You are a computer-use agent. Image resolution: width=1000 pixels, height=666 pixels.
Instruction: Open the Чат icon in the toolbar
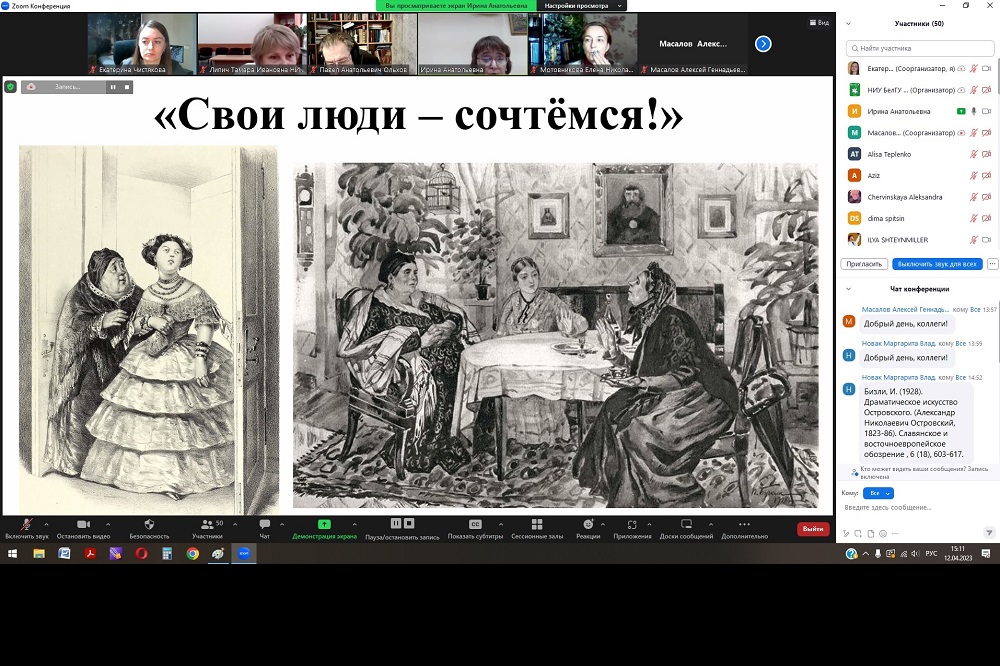pos(264,525)
